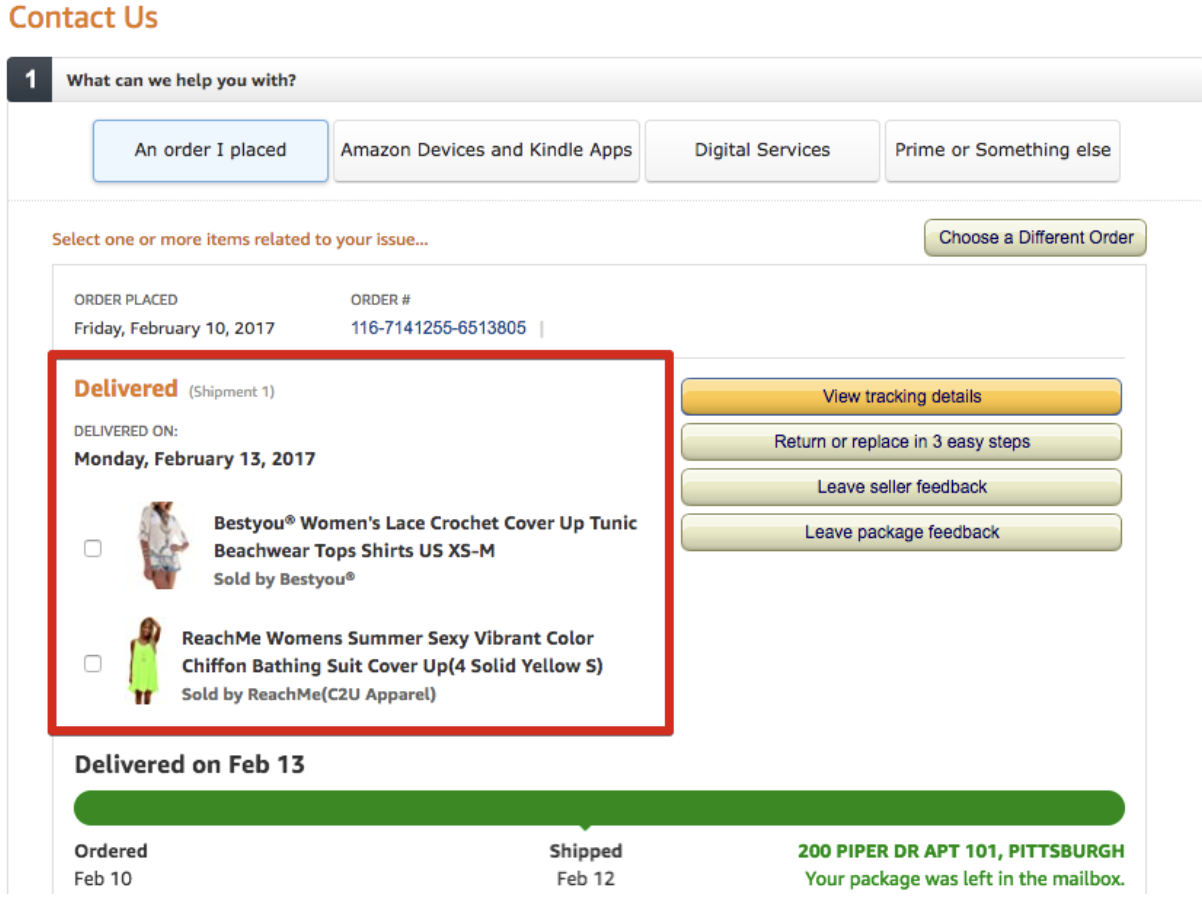Click the "What can we help you with?" header
Screen dimensions: 1202x902
pyautogui.click(x=181, y=80)
